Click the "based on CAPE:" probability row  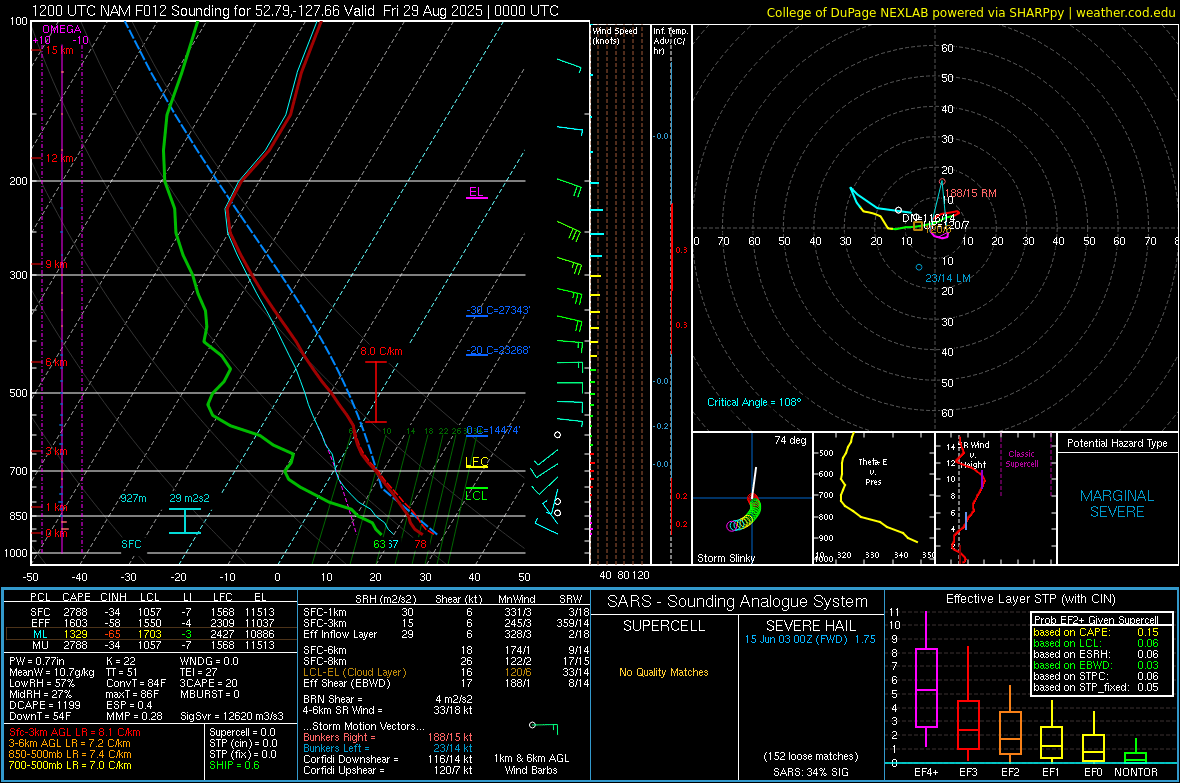coord(1095,632)
